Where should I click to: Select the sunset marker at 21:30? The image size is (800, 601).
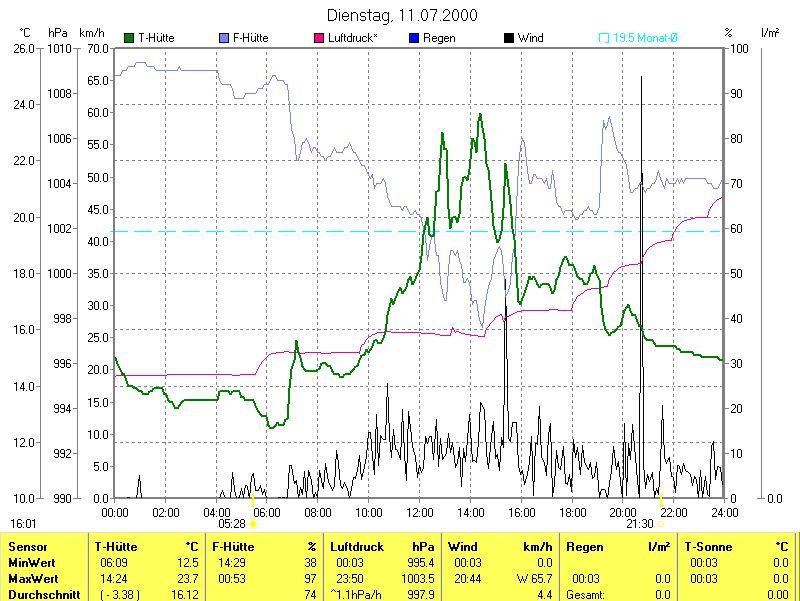[x=660, y=523]
